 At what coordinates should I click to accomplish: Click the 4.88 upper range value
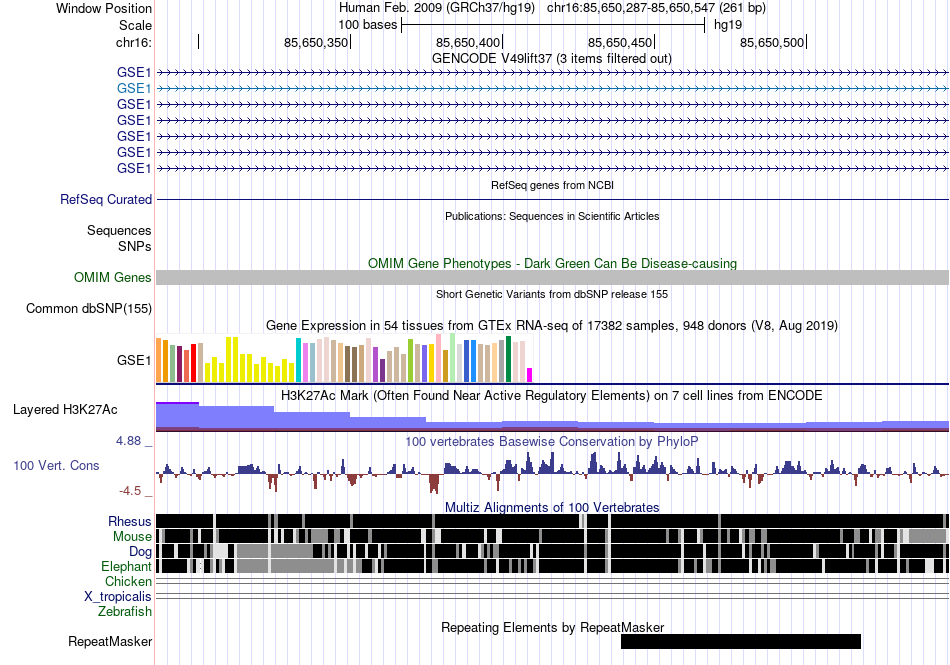[128, 441]
